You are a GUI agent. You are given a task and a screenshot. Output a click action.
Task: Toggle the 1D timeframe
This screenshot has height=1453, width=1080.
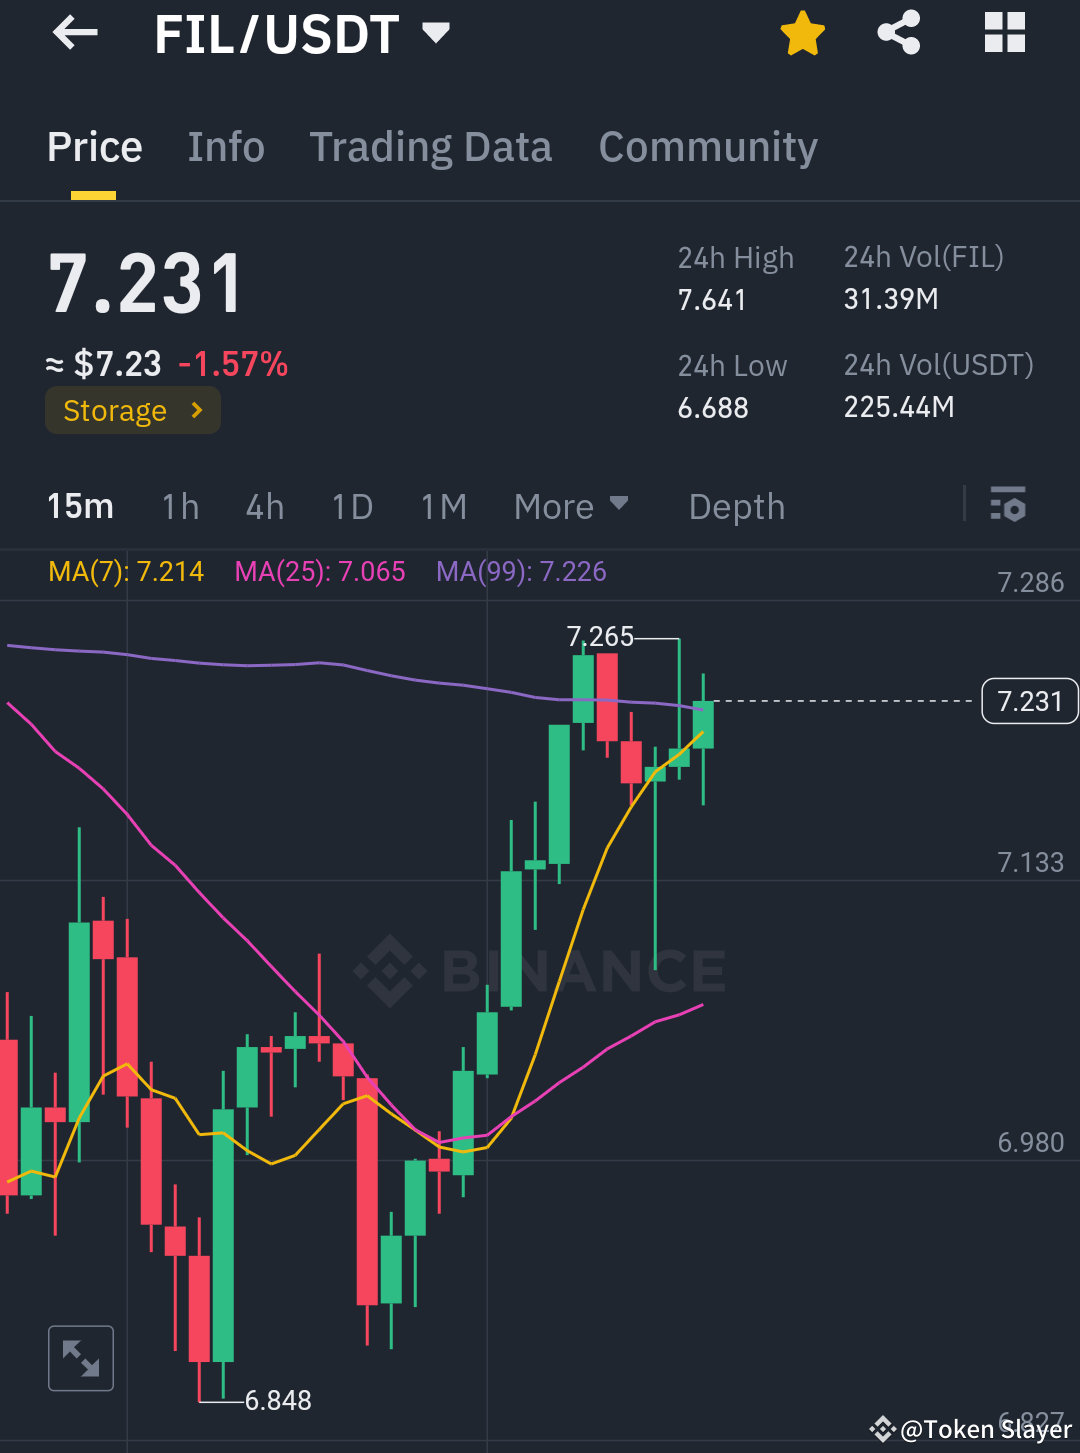click(x=352, y=506)
